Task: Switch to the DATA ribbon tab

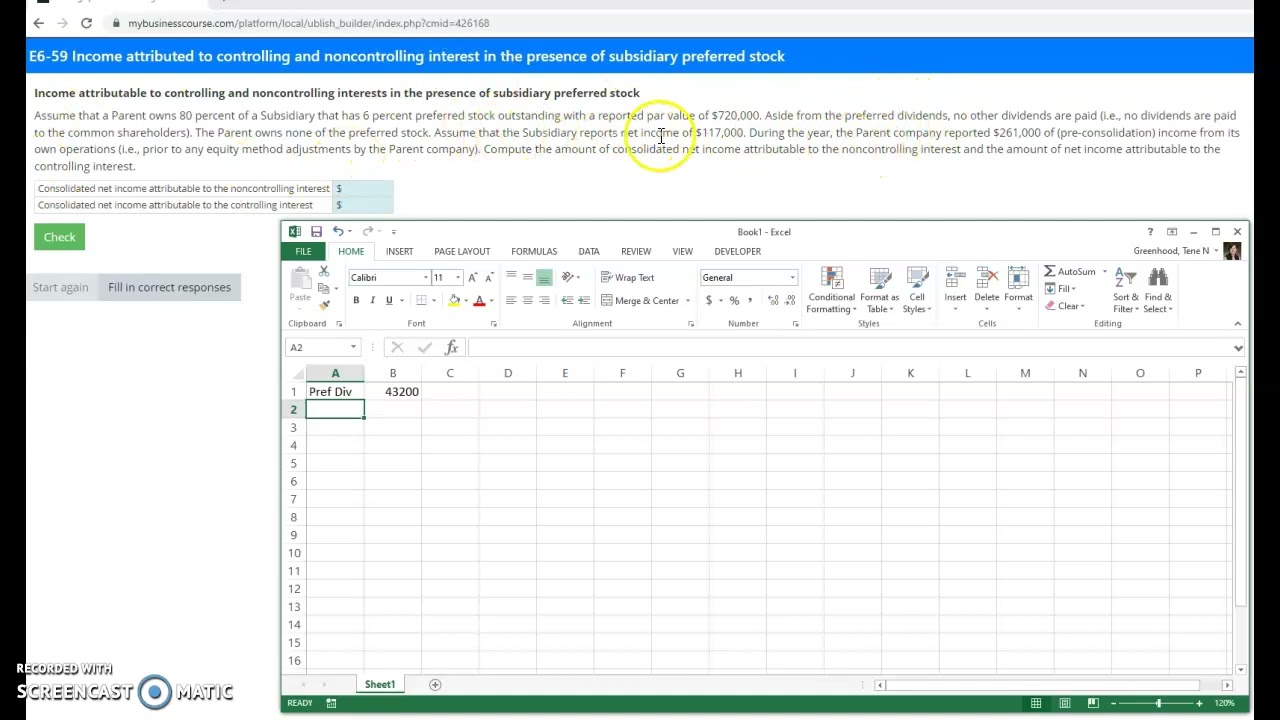Action: point(589,251)
